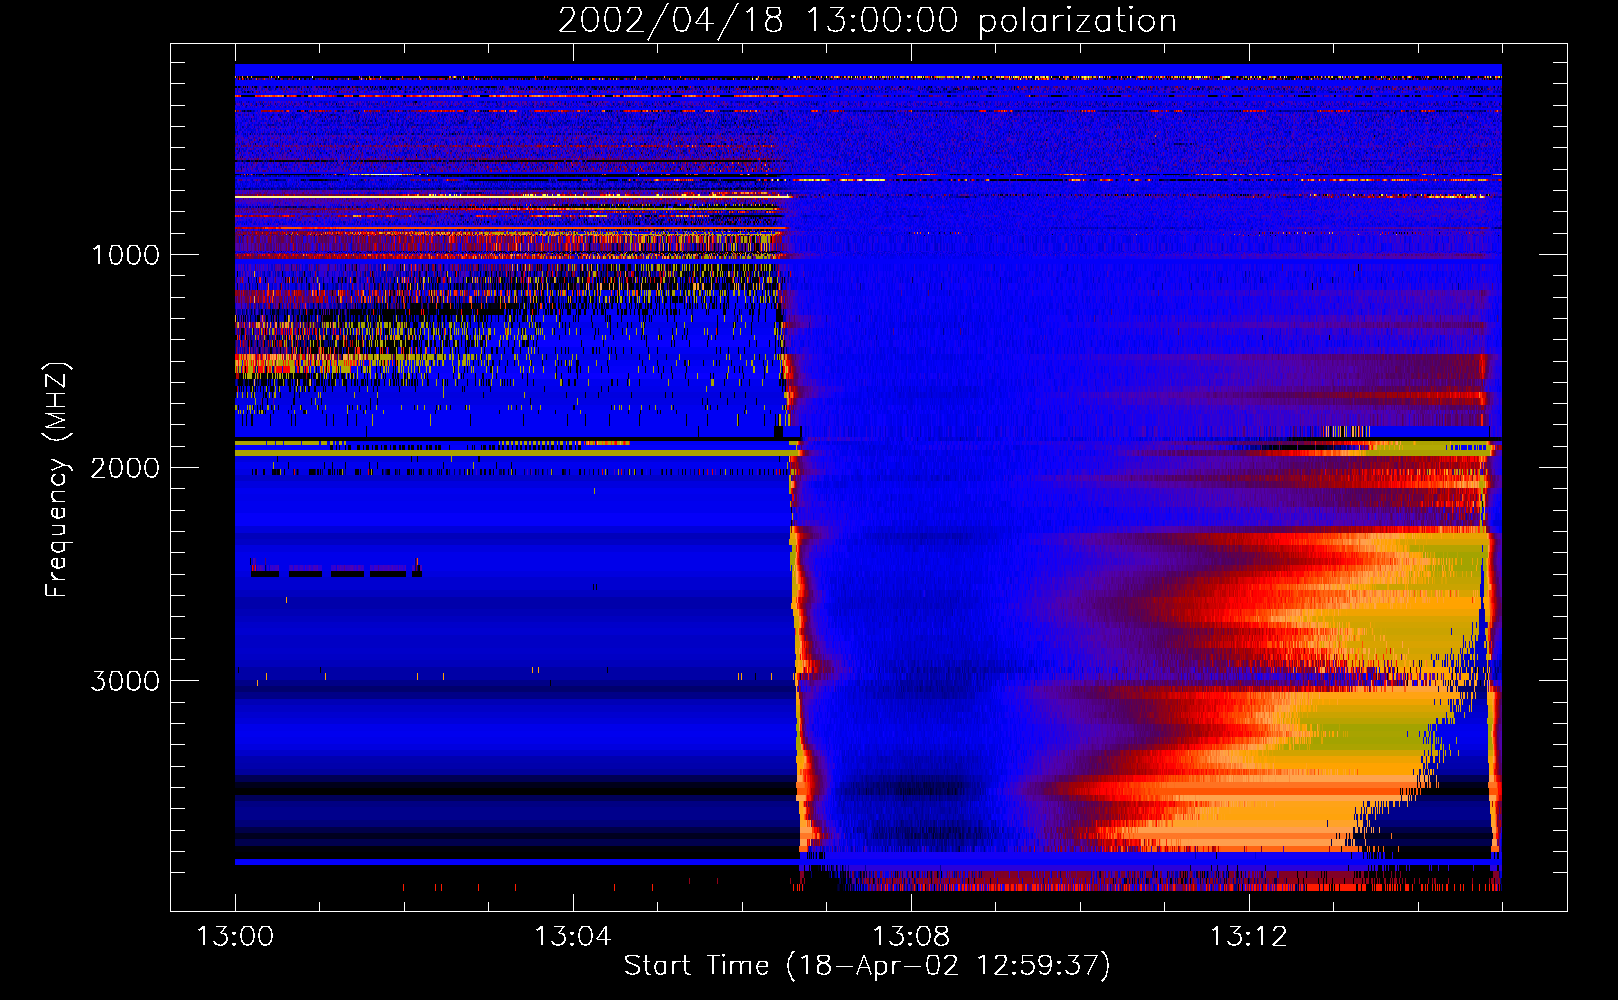The height and width of the screenshot is (1000, 1618).
Task: Click the 13:04 time tick label
Action: click(x=572, y=936)
